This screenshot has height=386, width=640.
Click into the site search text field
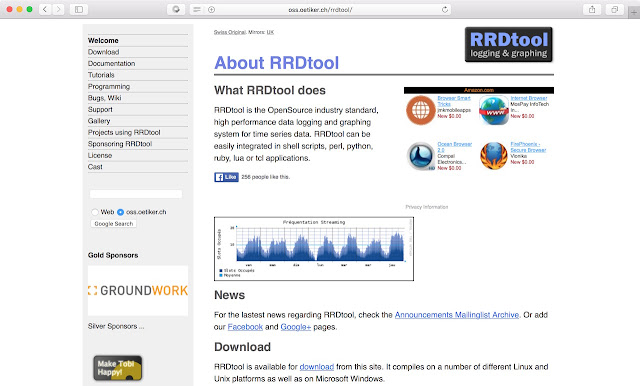coord(136,194)
